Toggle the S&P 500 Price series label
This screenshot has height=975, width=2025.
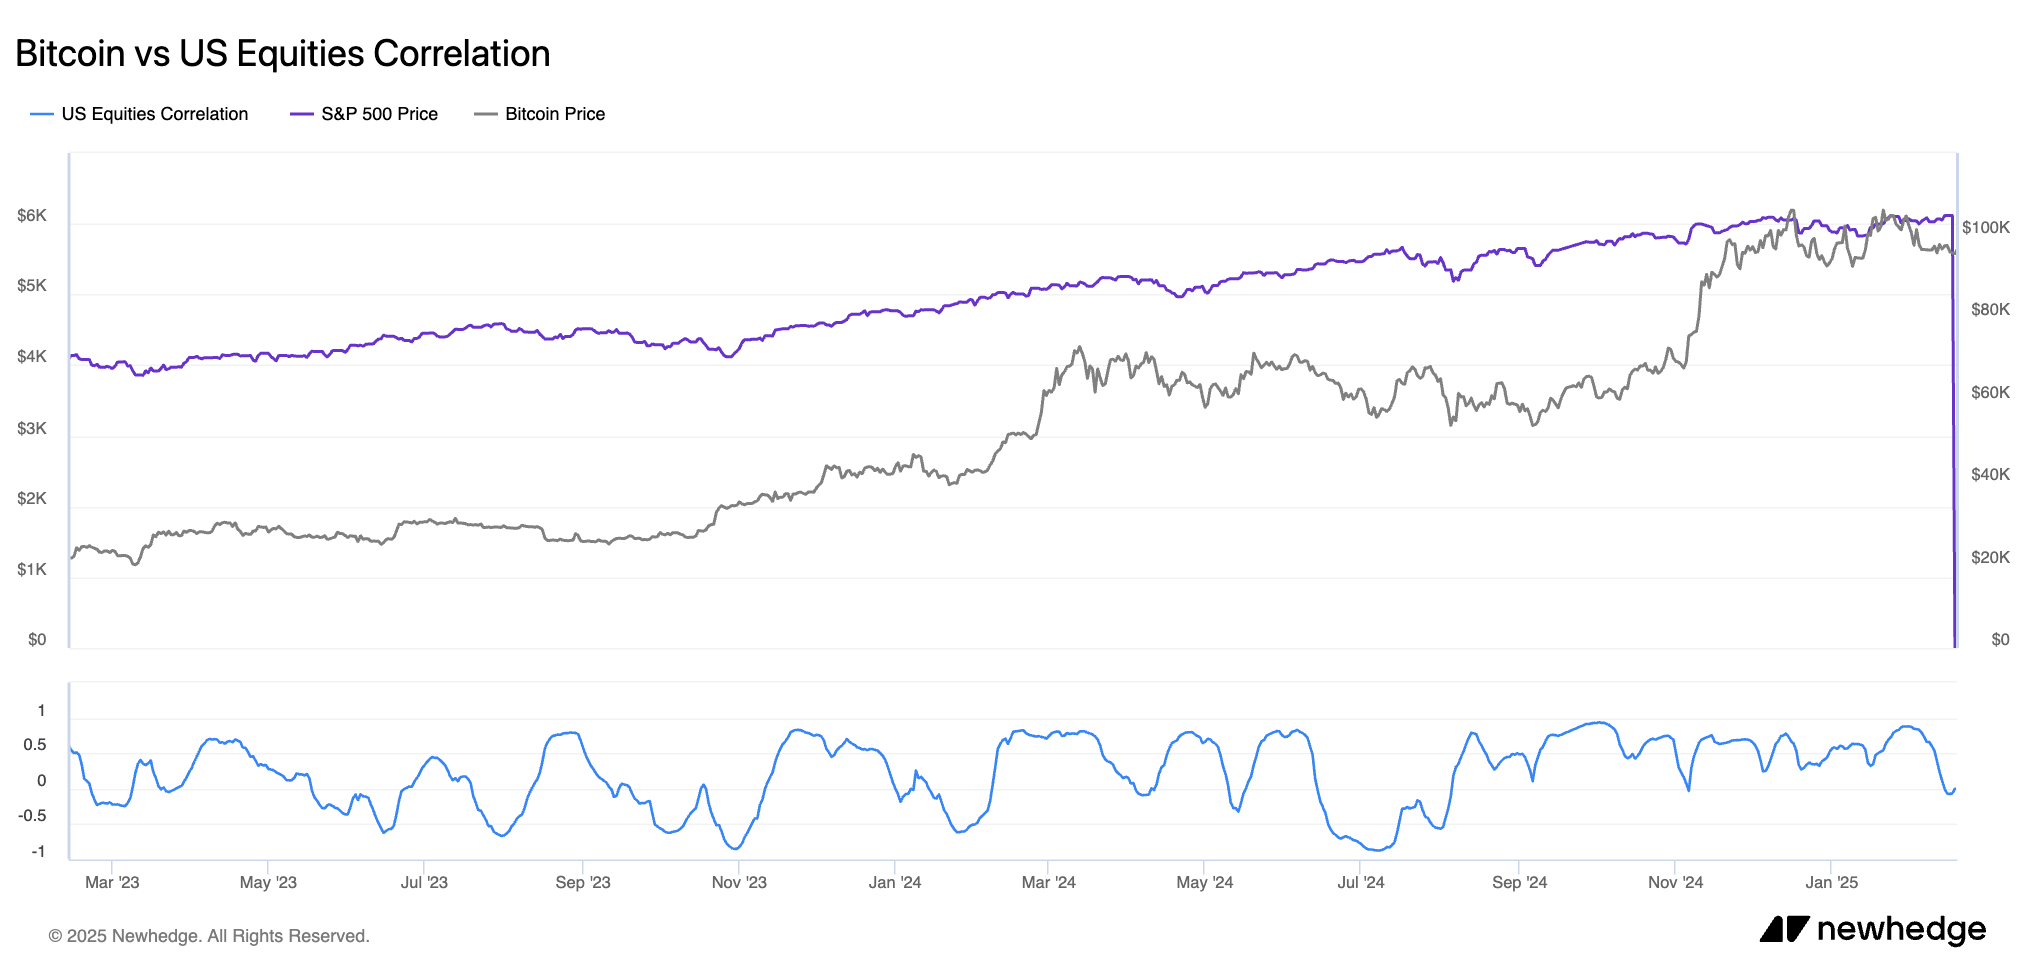[379, 114]
